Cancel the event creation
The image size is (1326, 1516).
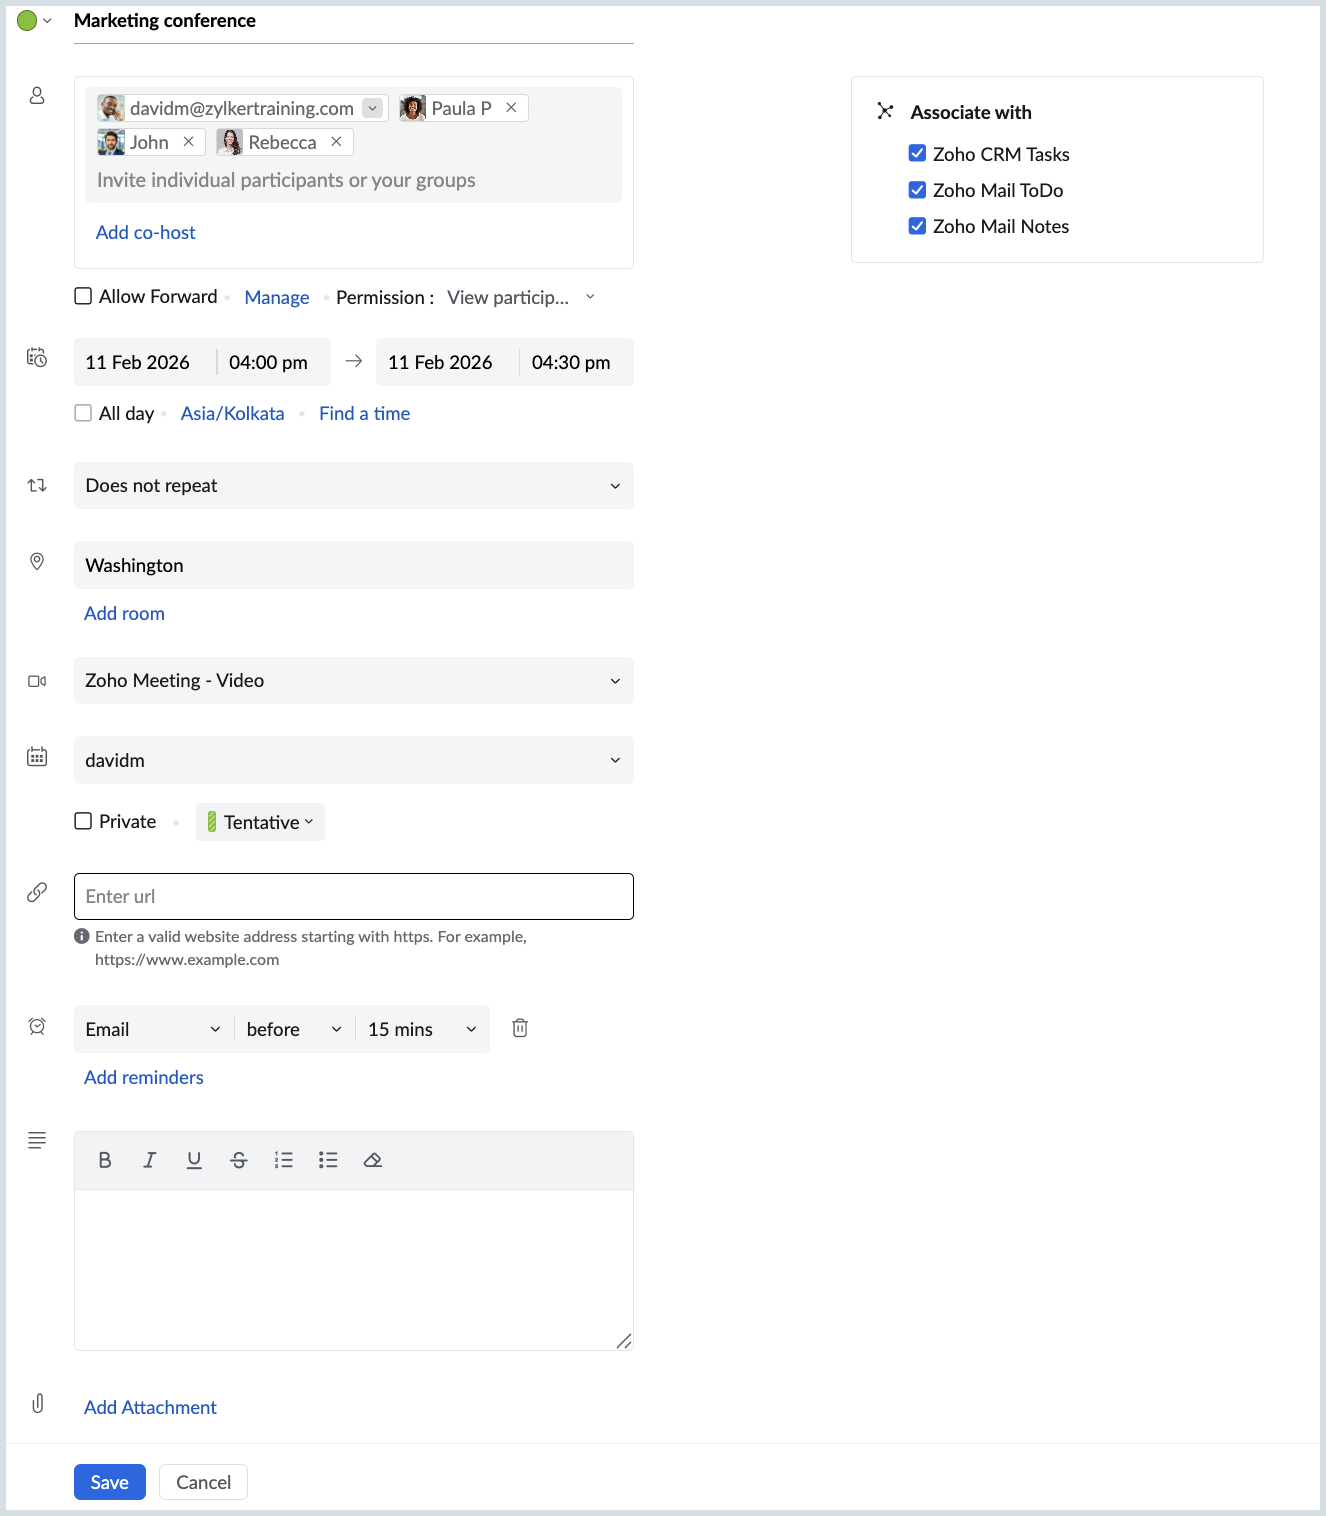204,1482
